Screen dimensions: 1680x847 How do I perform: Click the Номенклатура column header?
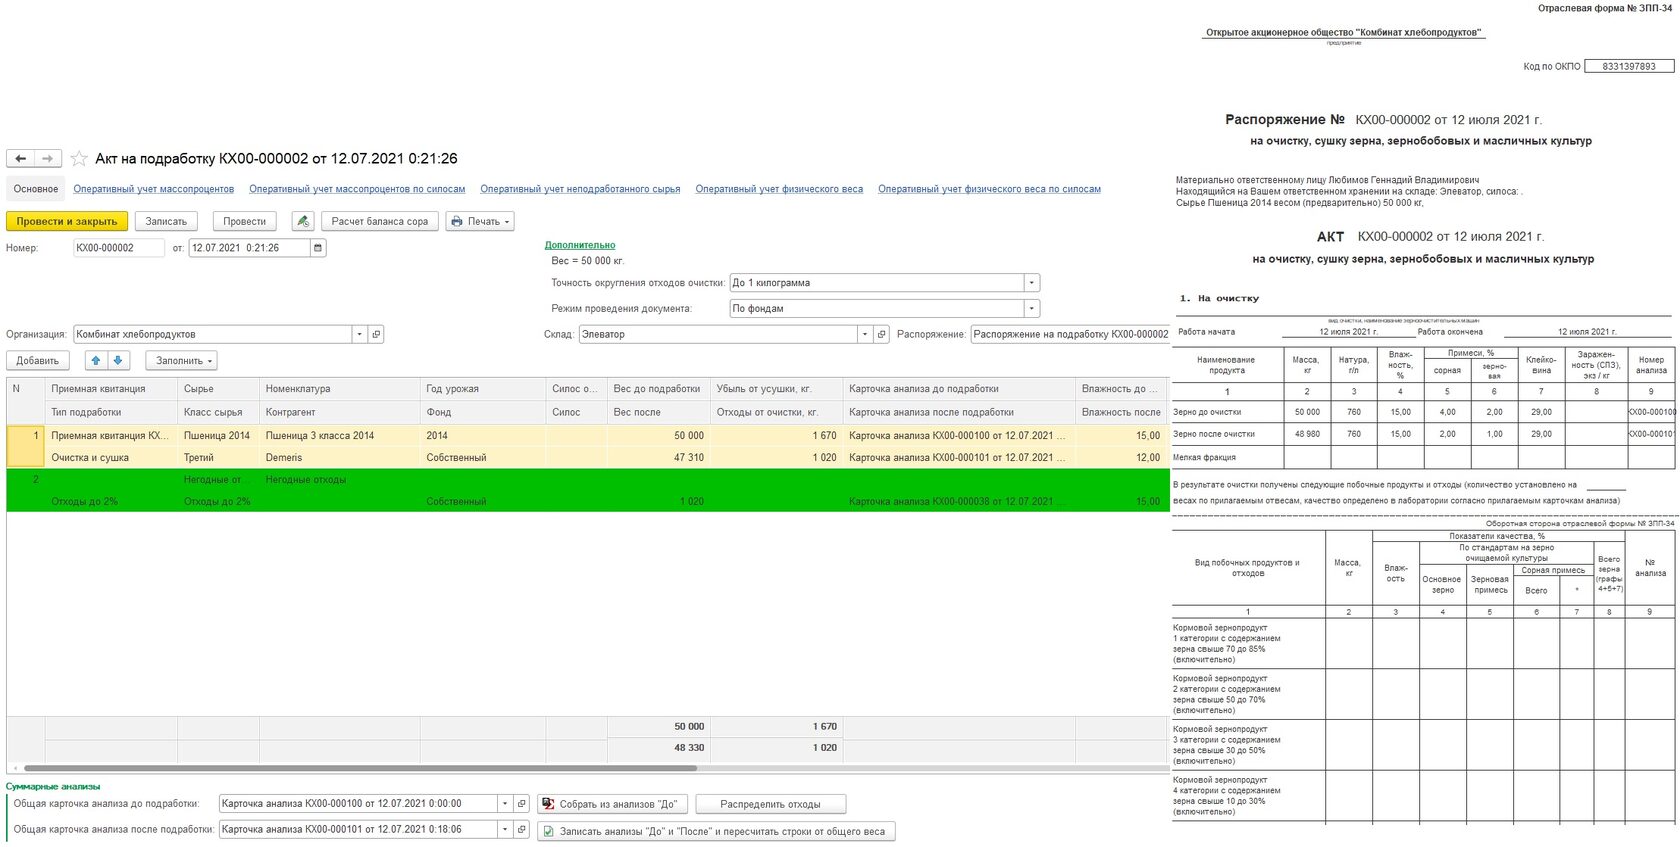point(340,389)
